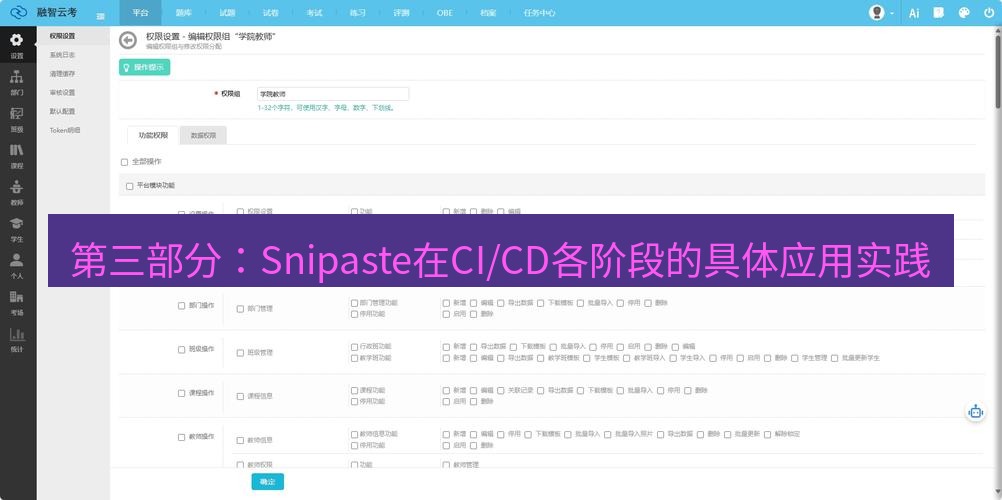Viewport: 1002px width, 500px height.
Task: Tick the 教师操作 checkbox
Action: [181, 437]
